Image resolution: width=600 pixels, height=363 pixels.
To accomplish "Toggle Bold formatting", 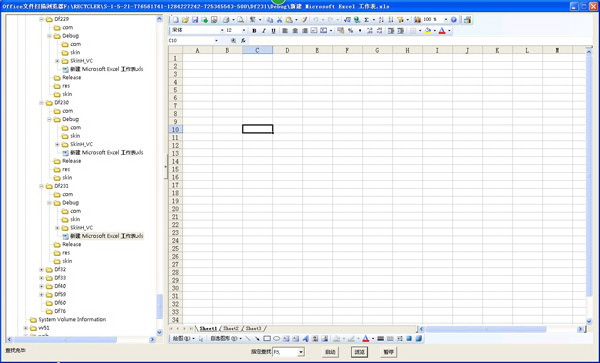I will pos(254,31).
